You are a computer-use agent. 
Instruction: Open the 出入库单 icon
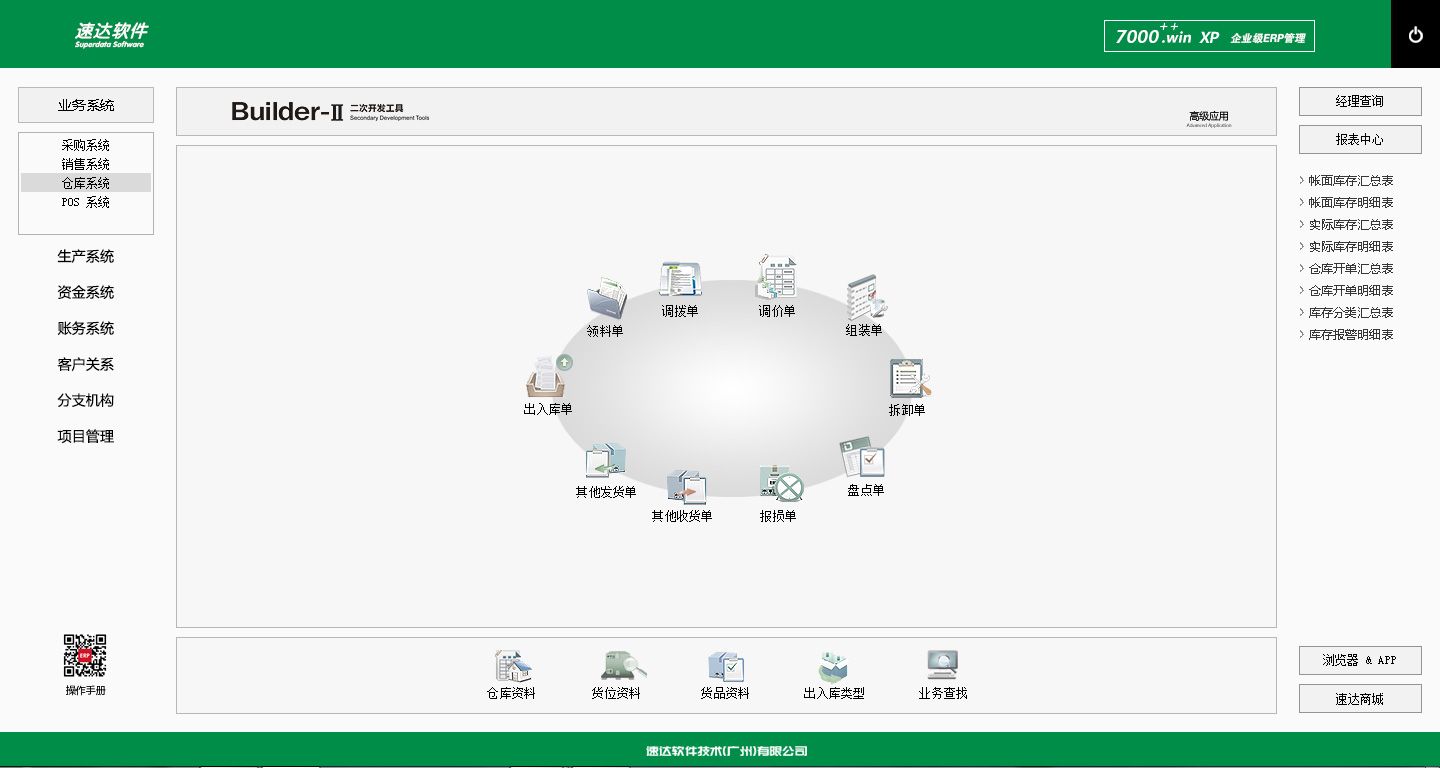point(548,377)
